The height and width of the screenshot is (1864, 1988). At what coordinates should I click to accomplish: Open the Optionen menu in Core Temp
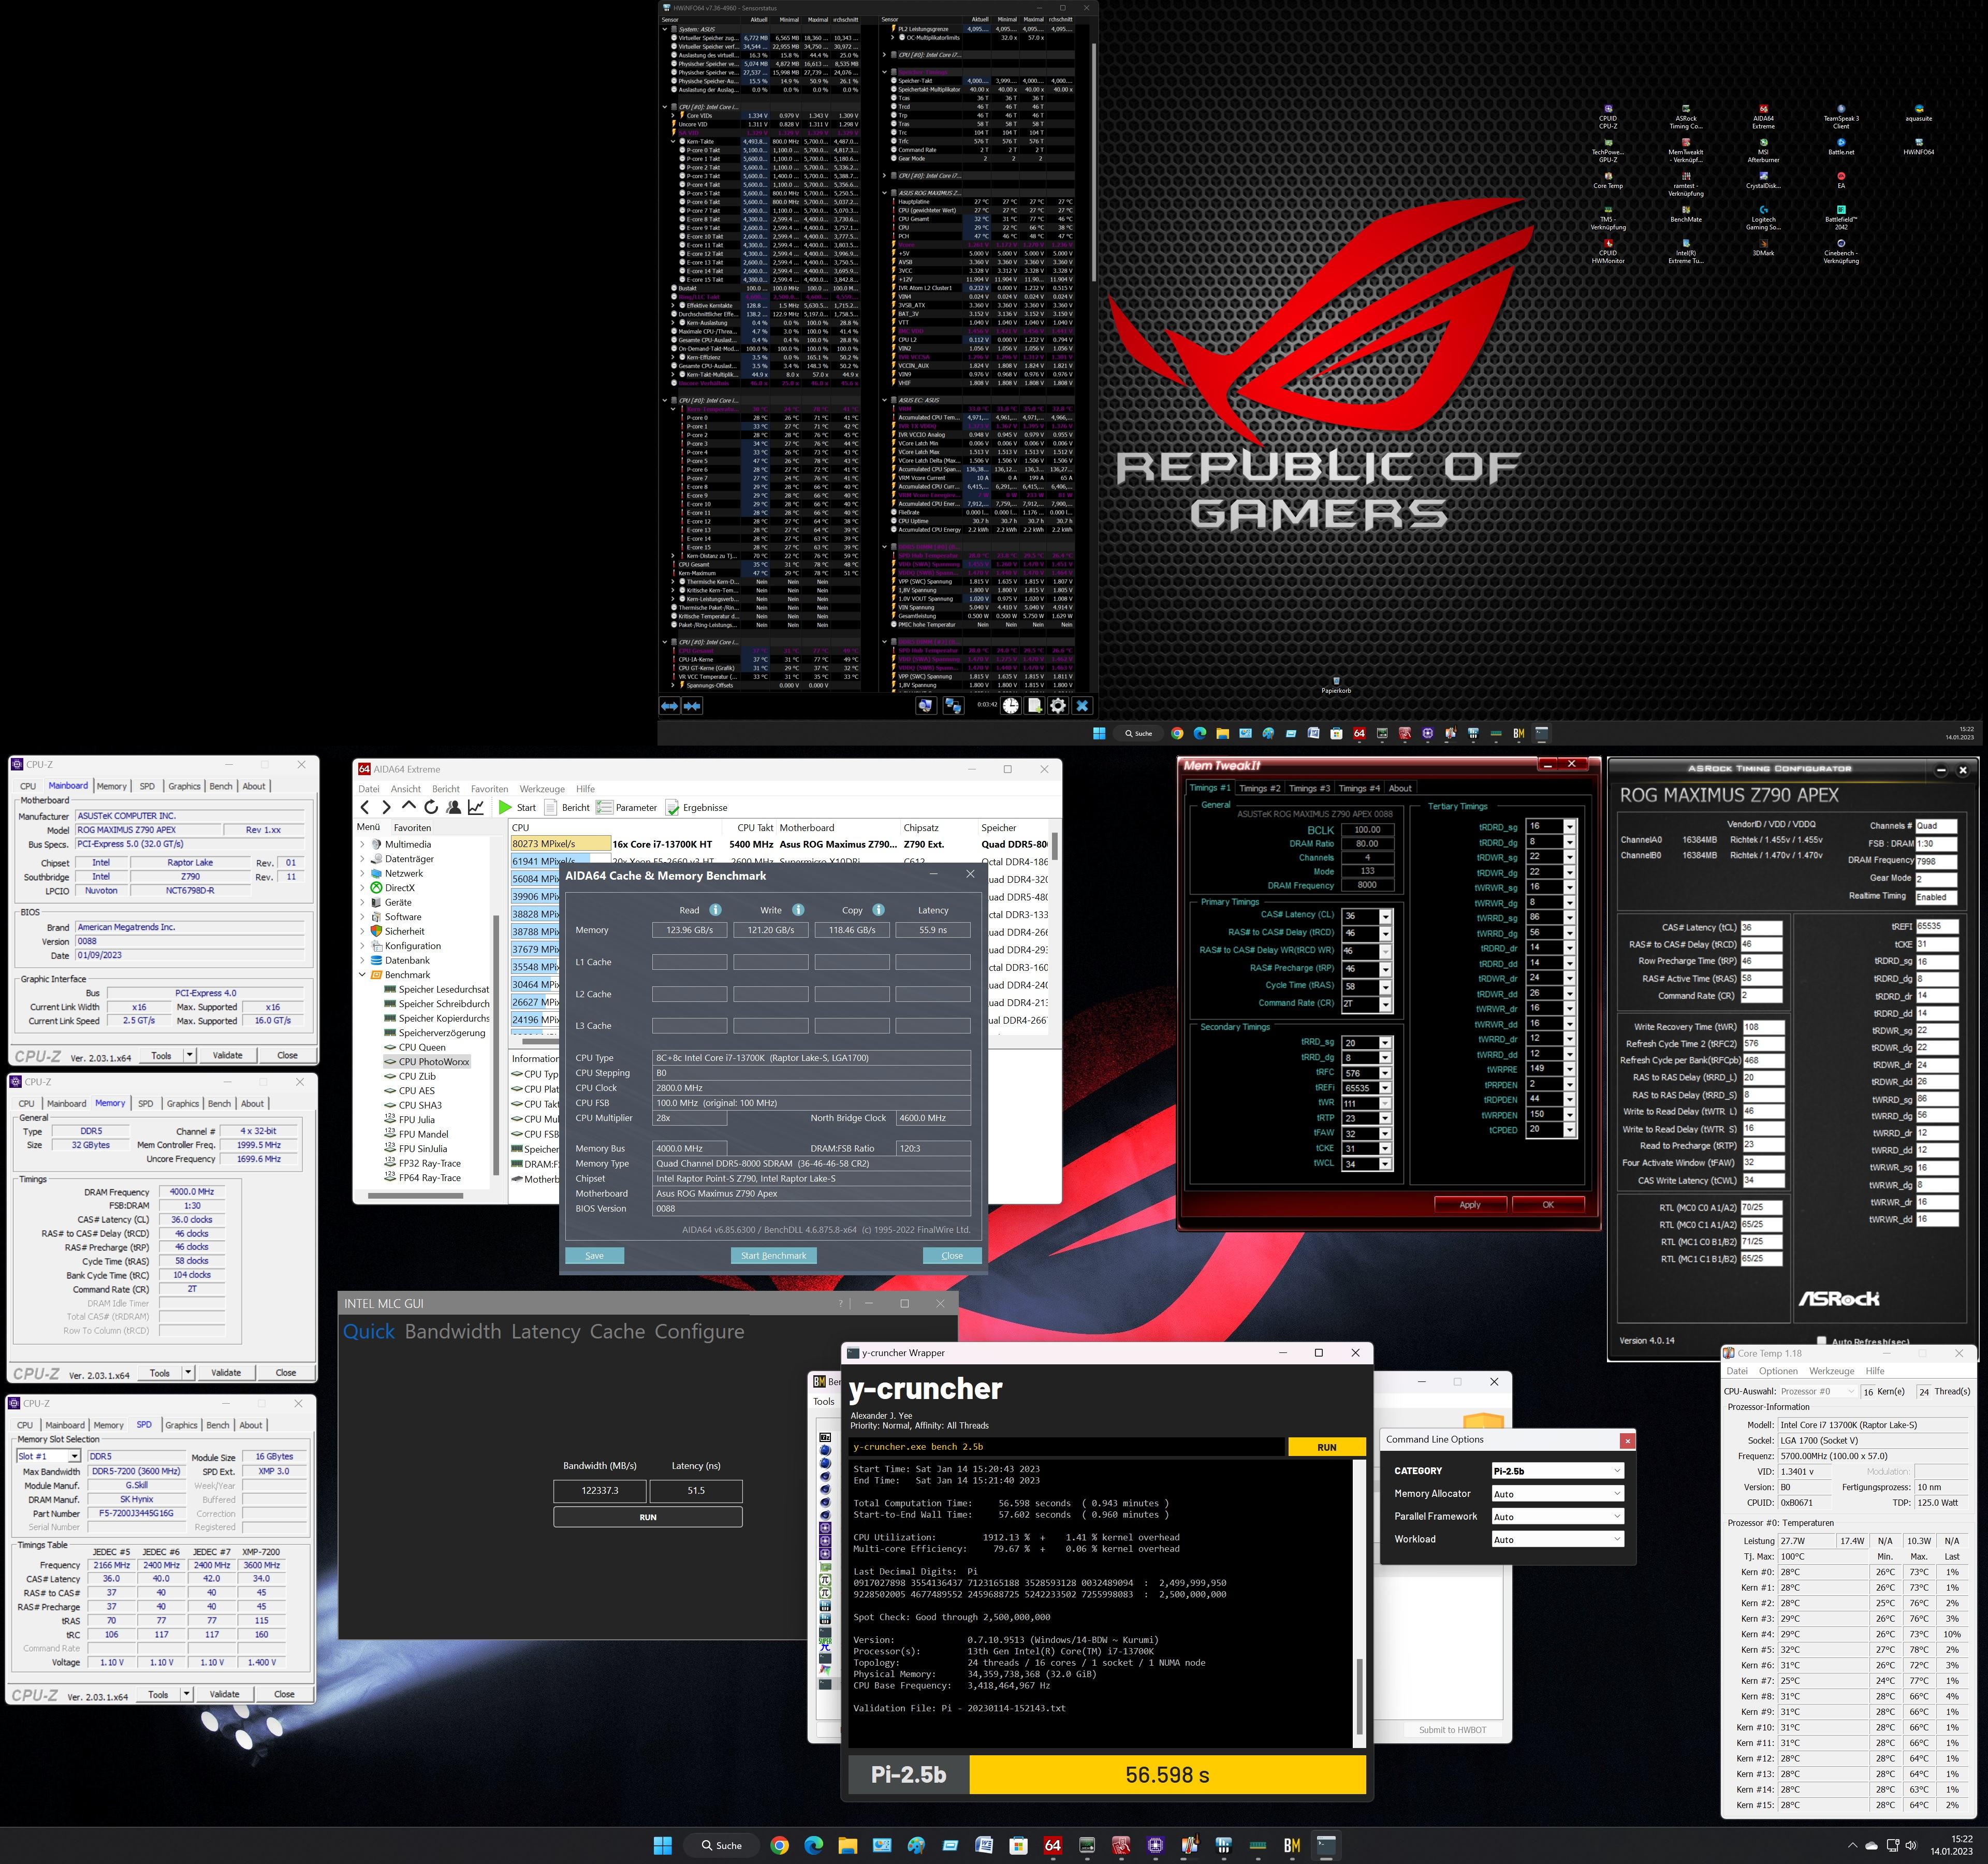pos(1778,1370)
